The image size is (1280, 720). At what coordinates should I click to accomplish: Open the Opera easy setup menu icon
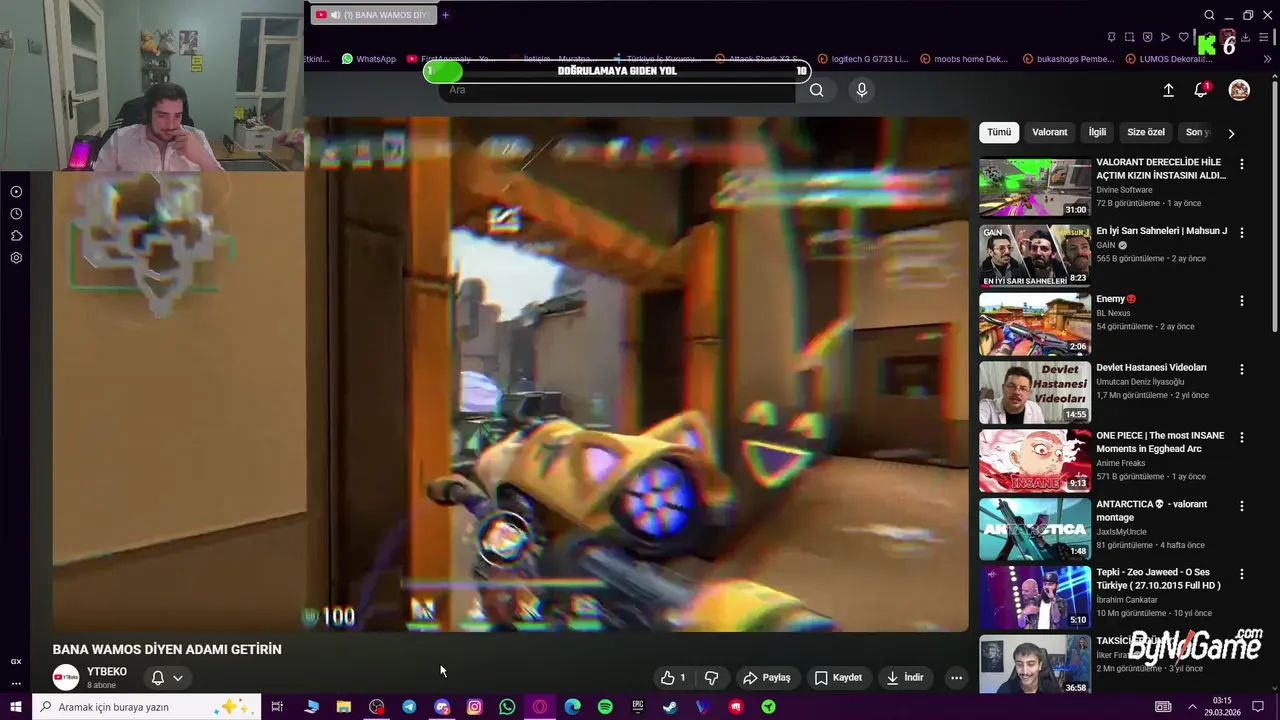point(1265,37)
